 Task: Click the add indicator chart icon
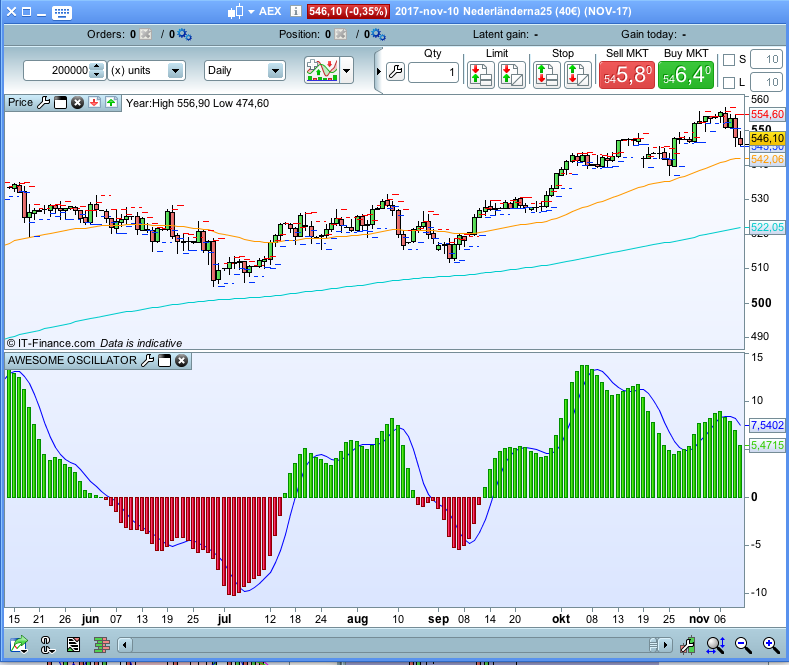pos(322,70)
